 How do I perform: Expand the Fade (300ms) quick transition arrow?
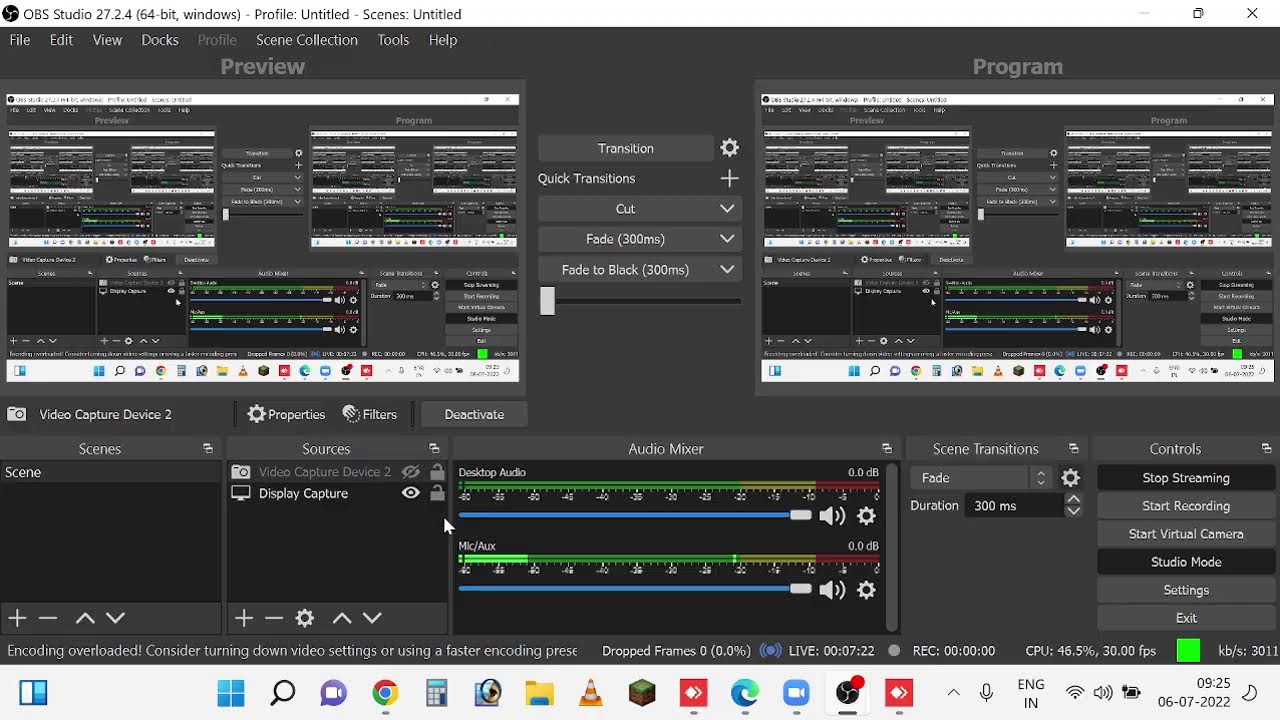point(727,239)
